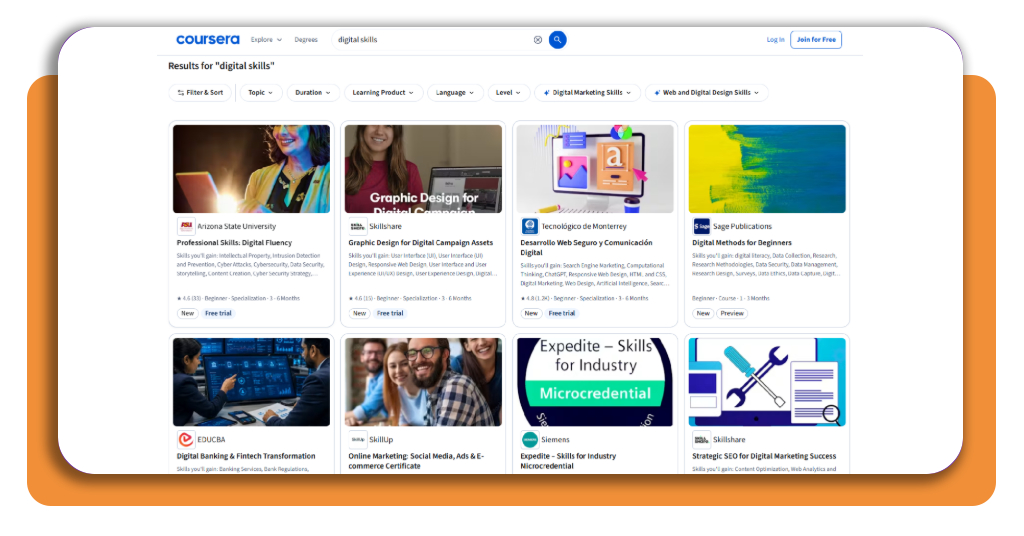Expand the Duration filter
The height and width of the screenshot is (536, 1024).
pyautogui.click(x=313, y=93)
